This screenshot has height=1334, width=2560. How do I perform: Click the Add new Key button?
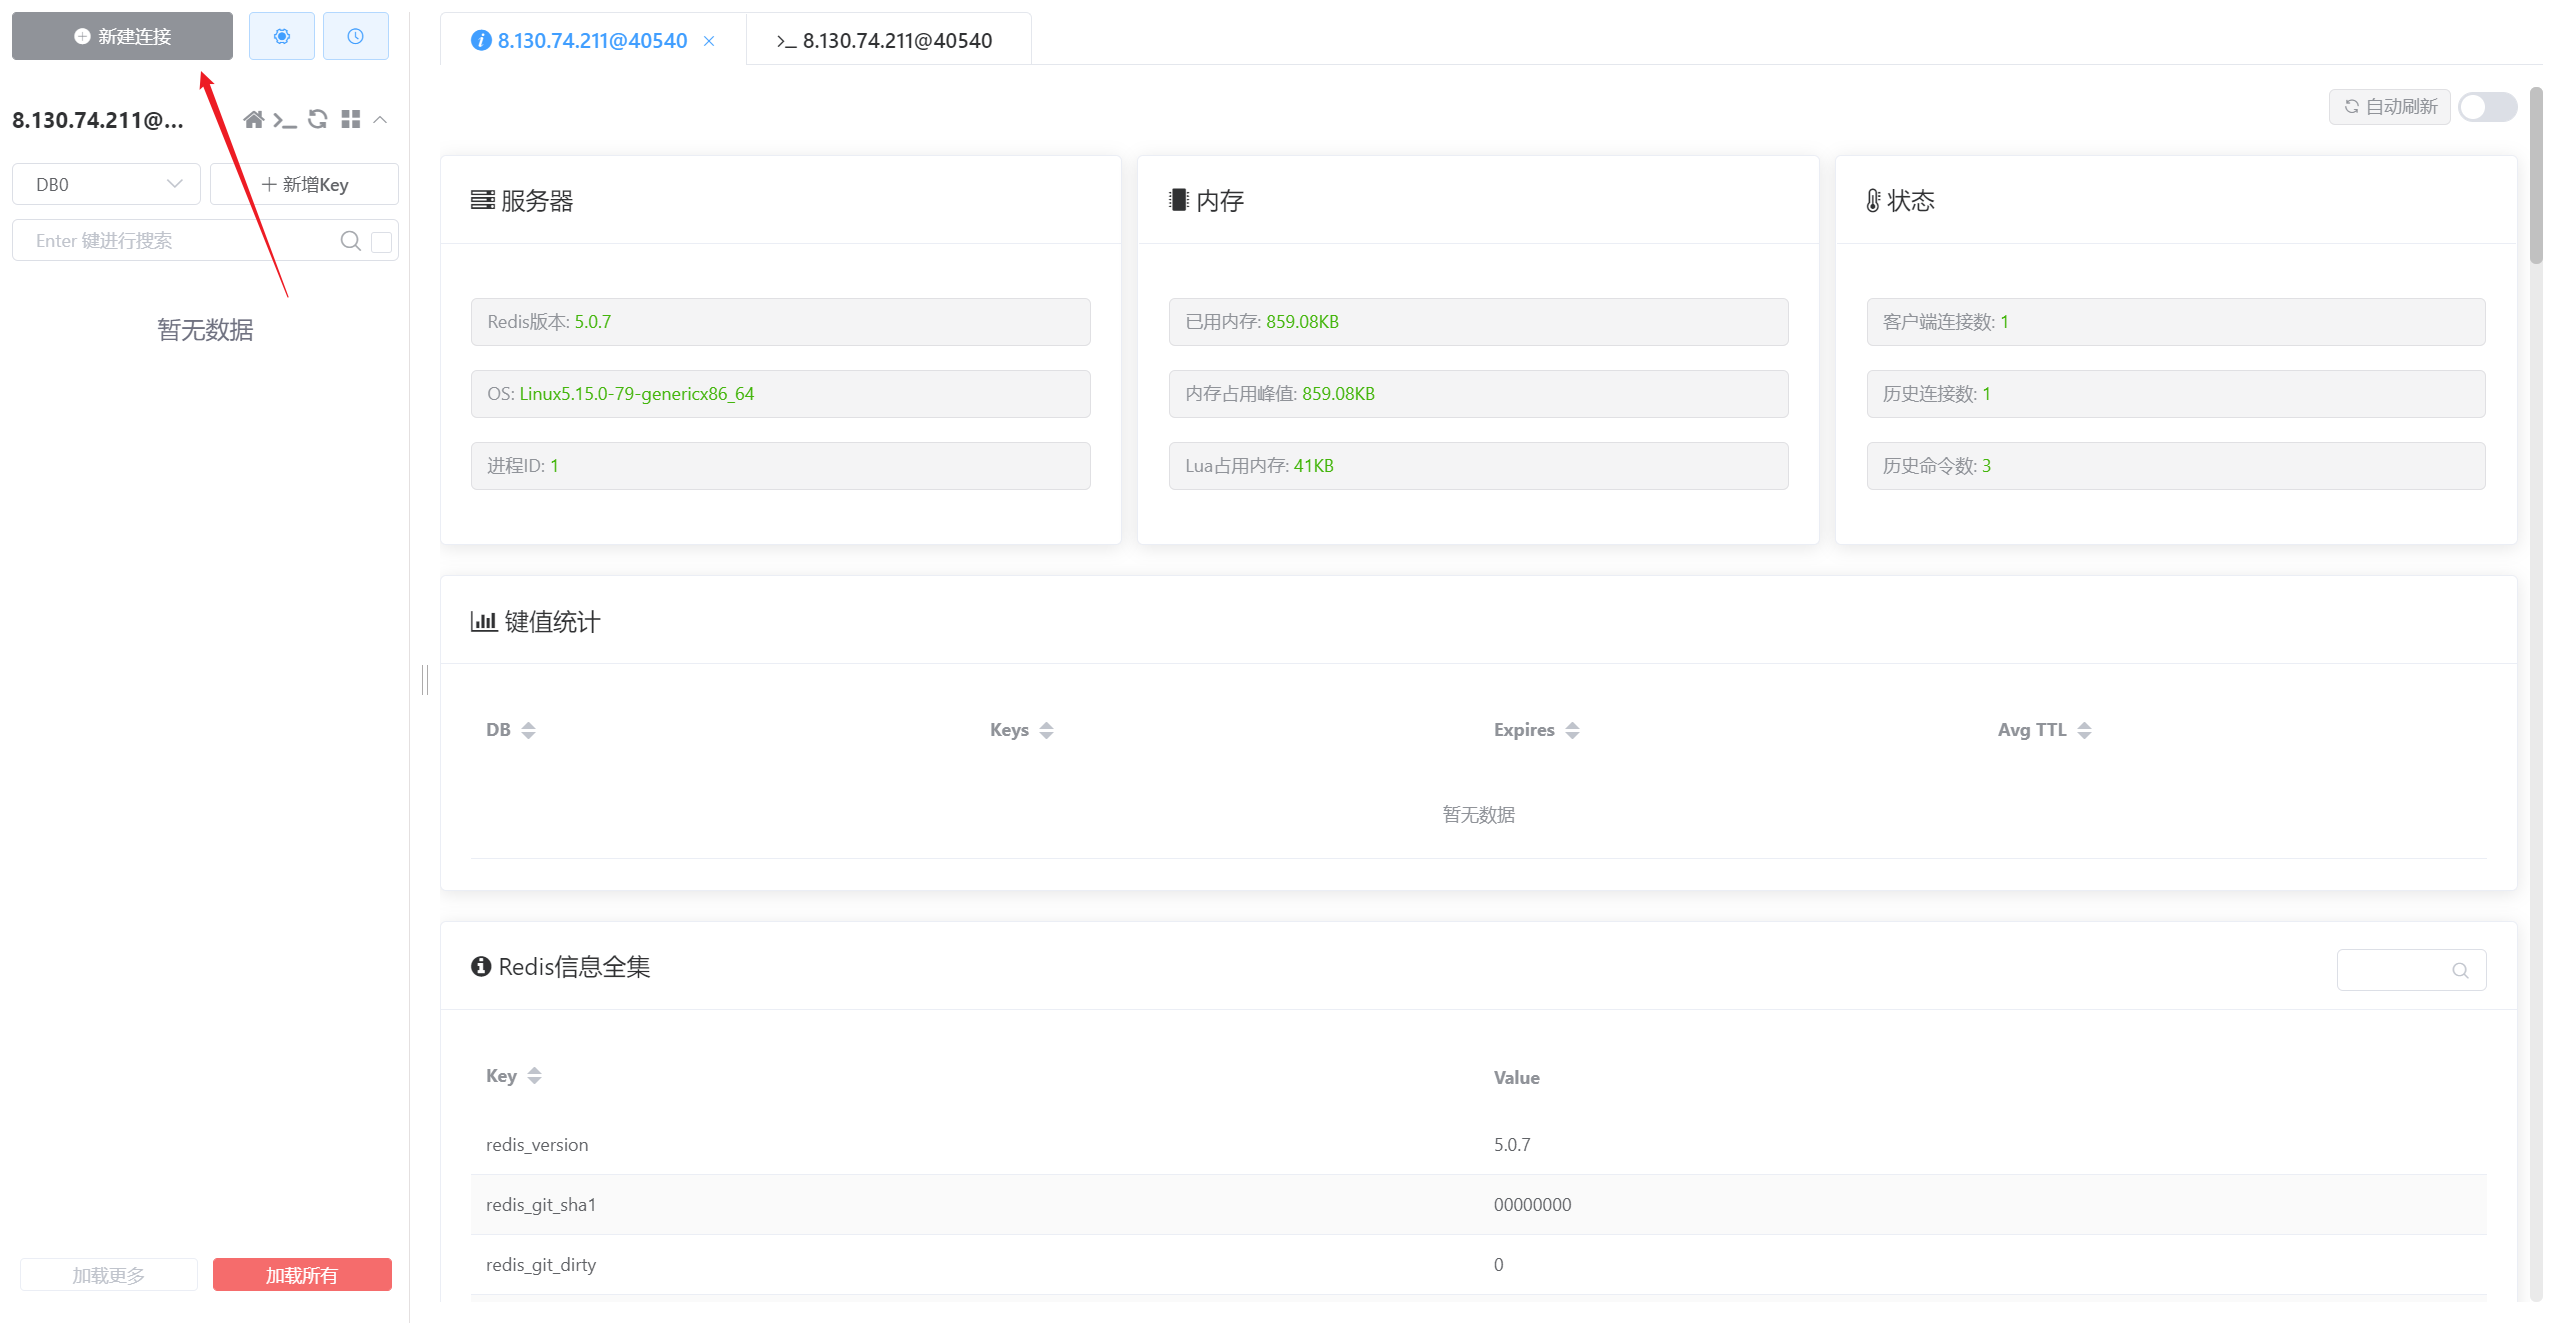[x=304, y=185]
